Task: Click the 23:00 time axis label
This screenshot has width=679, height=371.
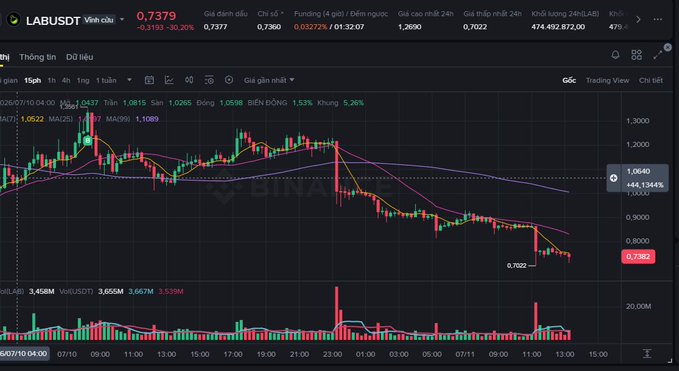Action: [332, 354]
